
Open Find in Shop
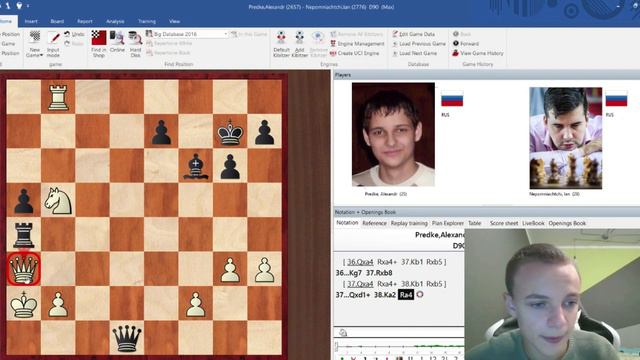coord(99,44)
